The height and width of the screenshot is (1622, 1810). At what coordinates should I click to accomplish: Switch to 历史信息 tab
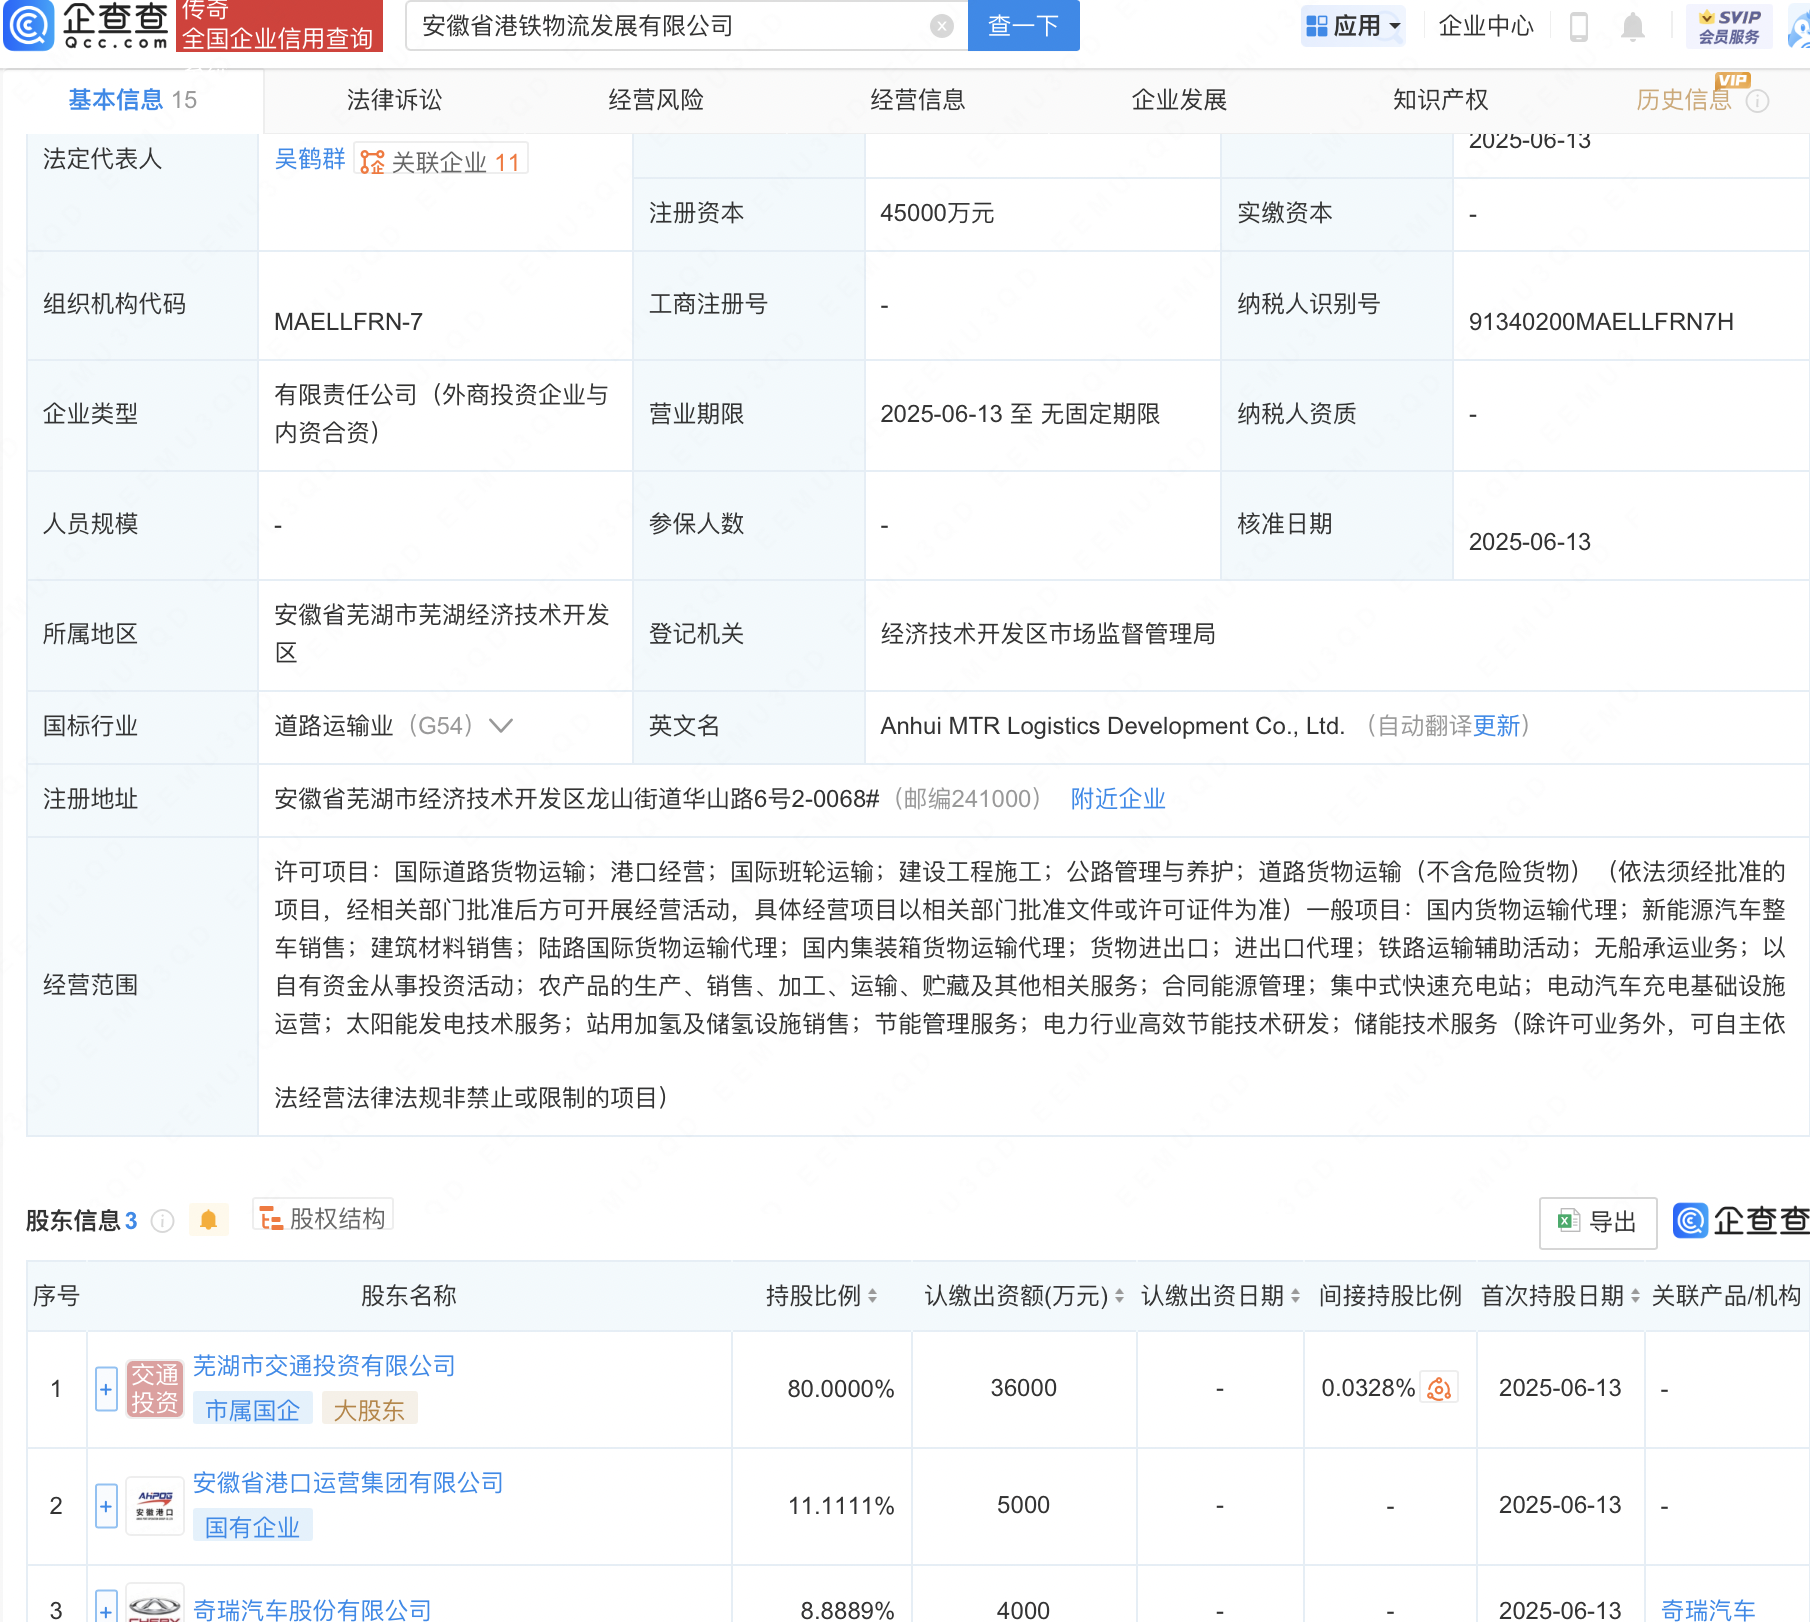coord(1684,100)
